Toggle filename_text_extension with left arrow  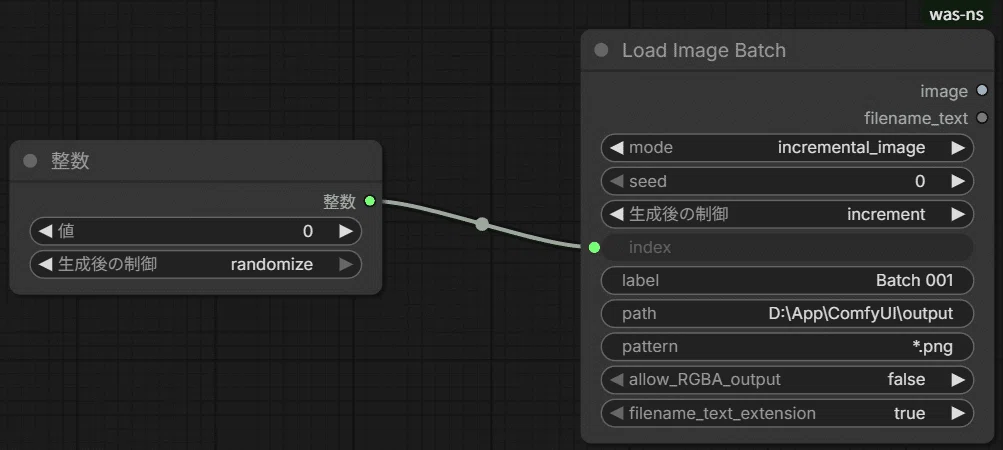[617, 413]
